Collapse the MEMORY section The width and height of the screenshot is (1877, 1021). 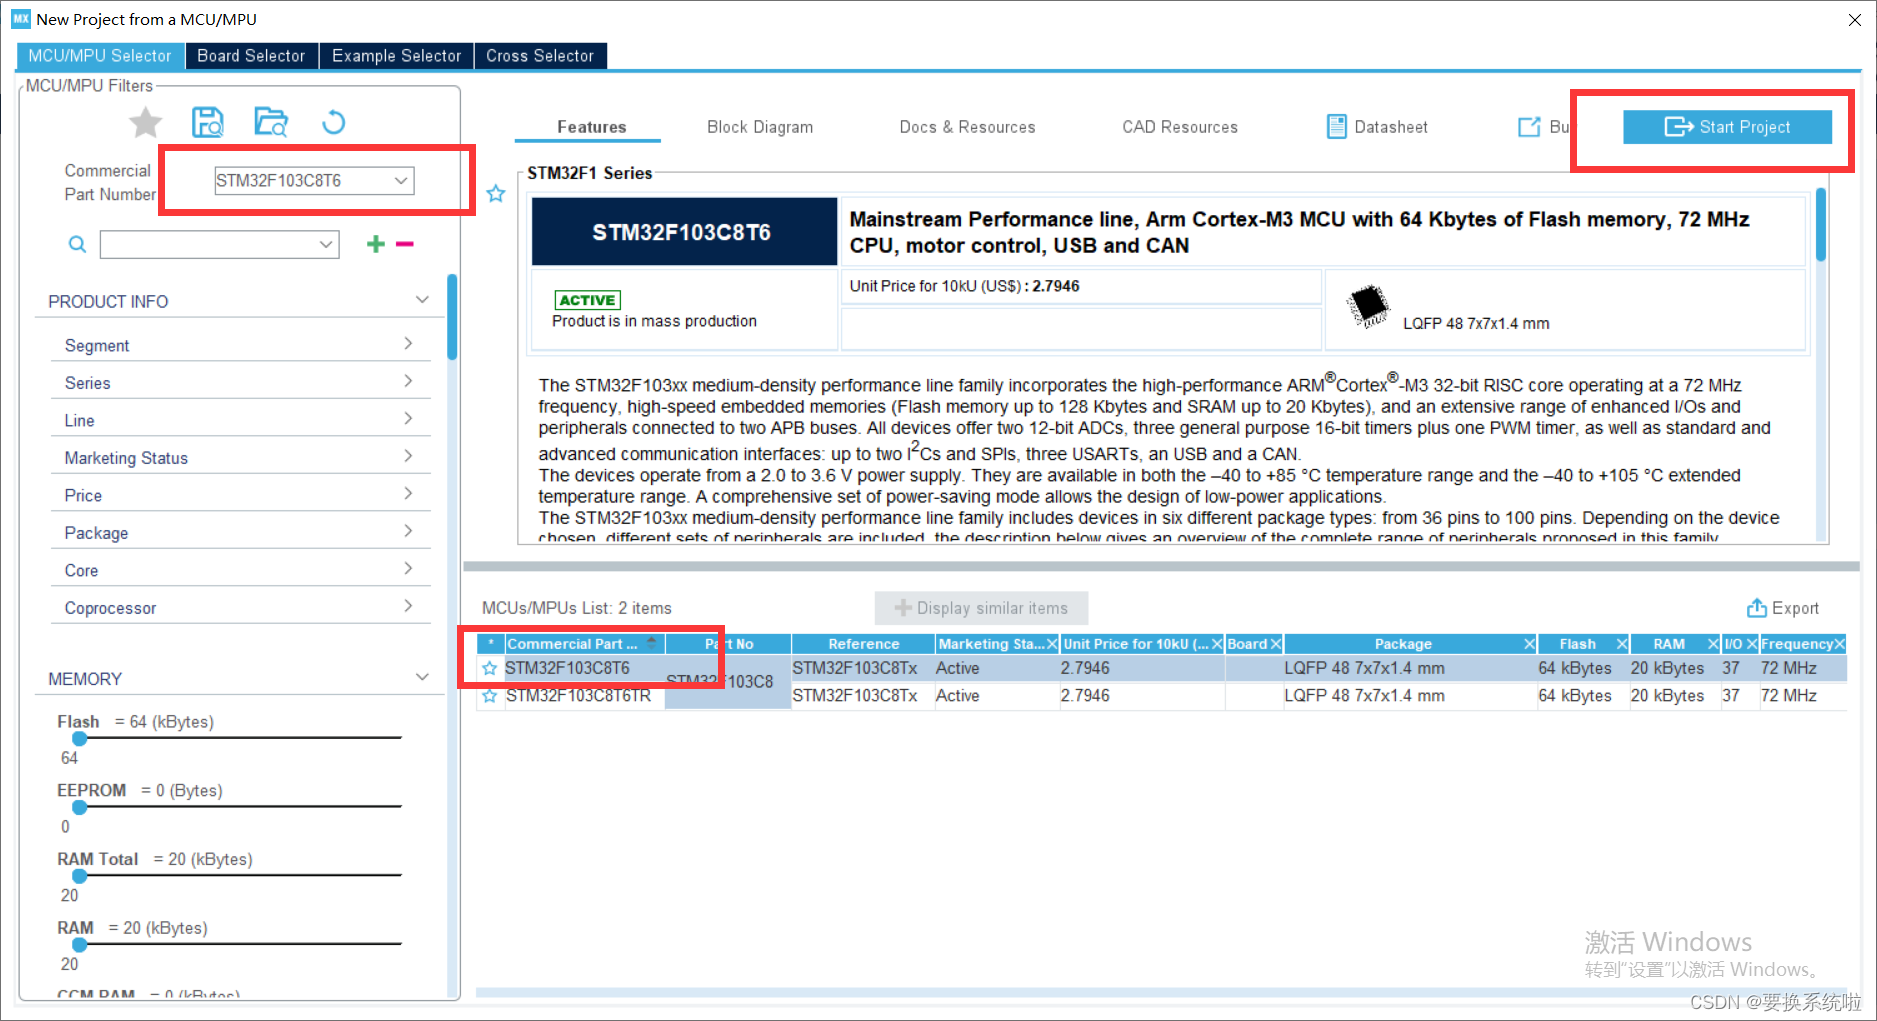(x=422, y=677)
